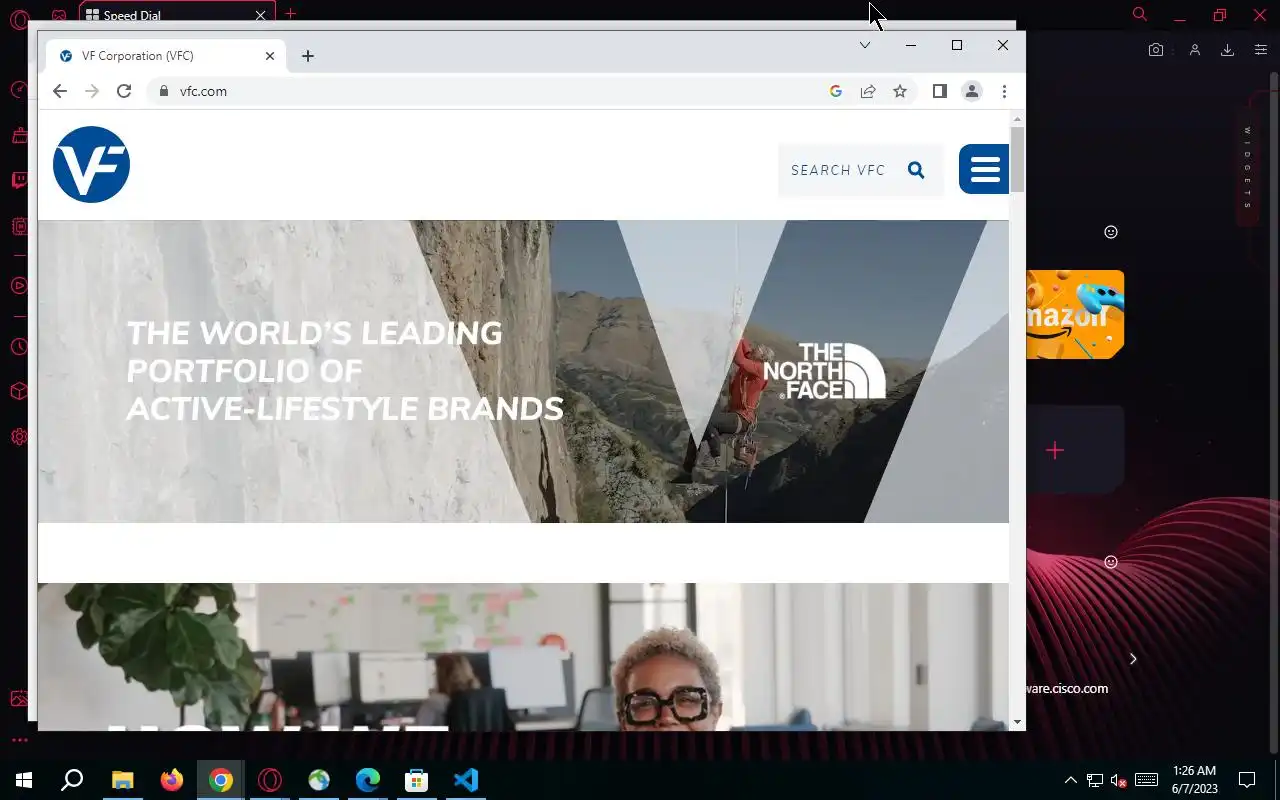Click Chrome's forward arrow
This screenshot has height=800, width=1280.
92,91
